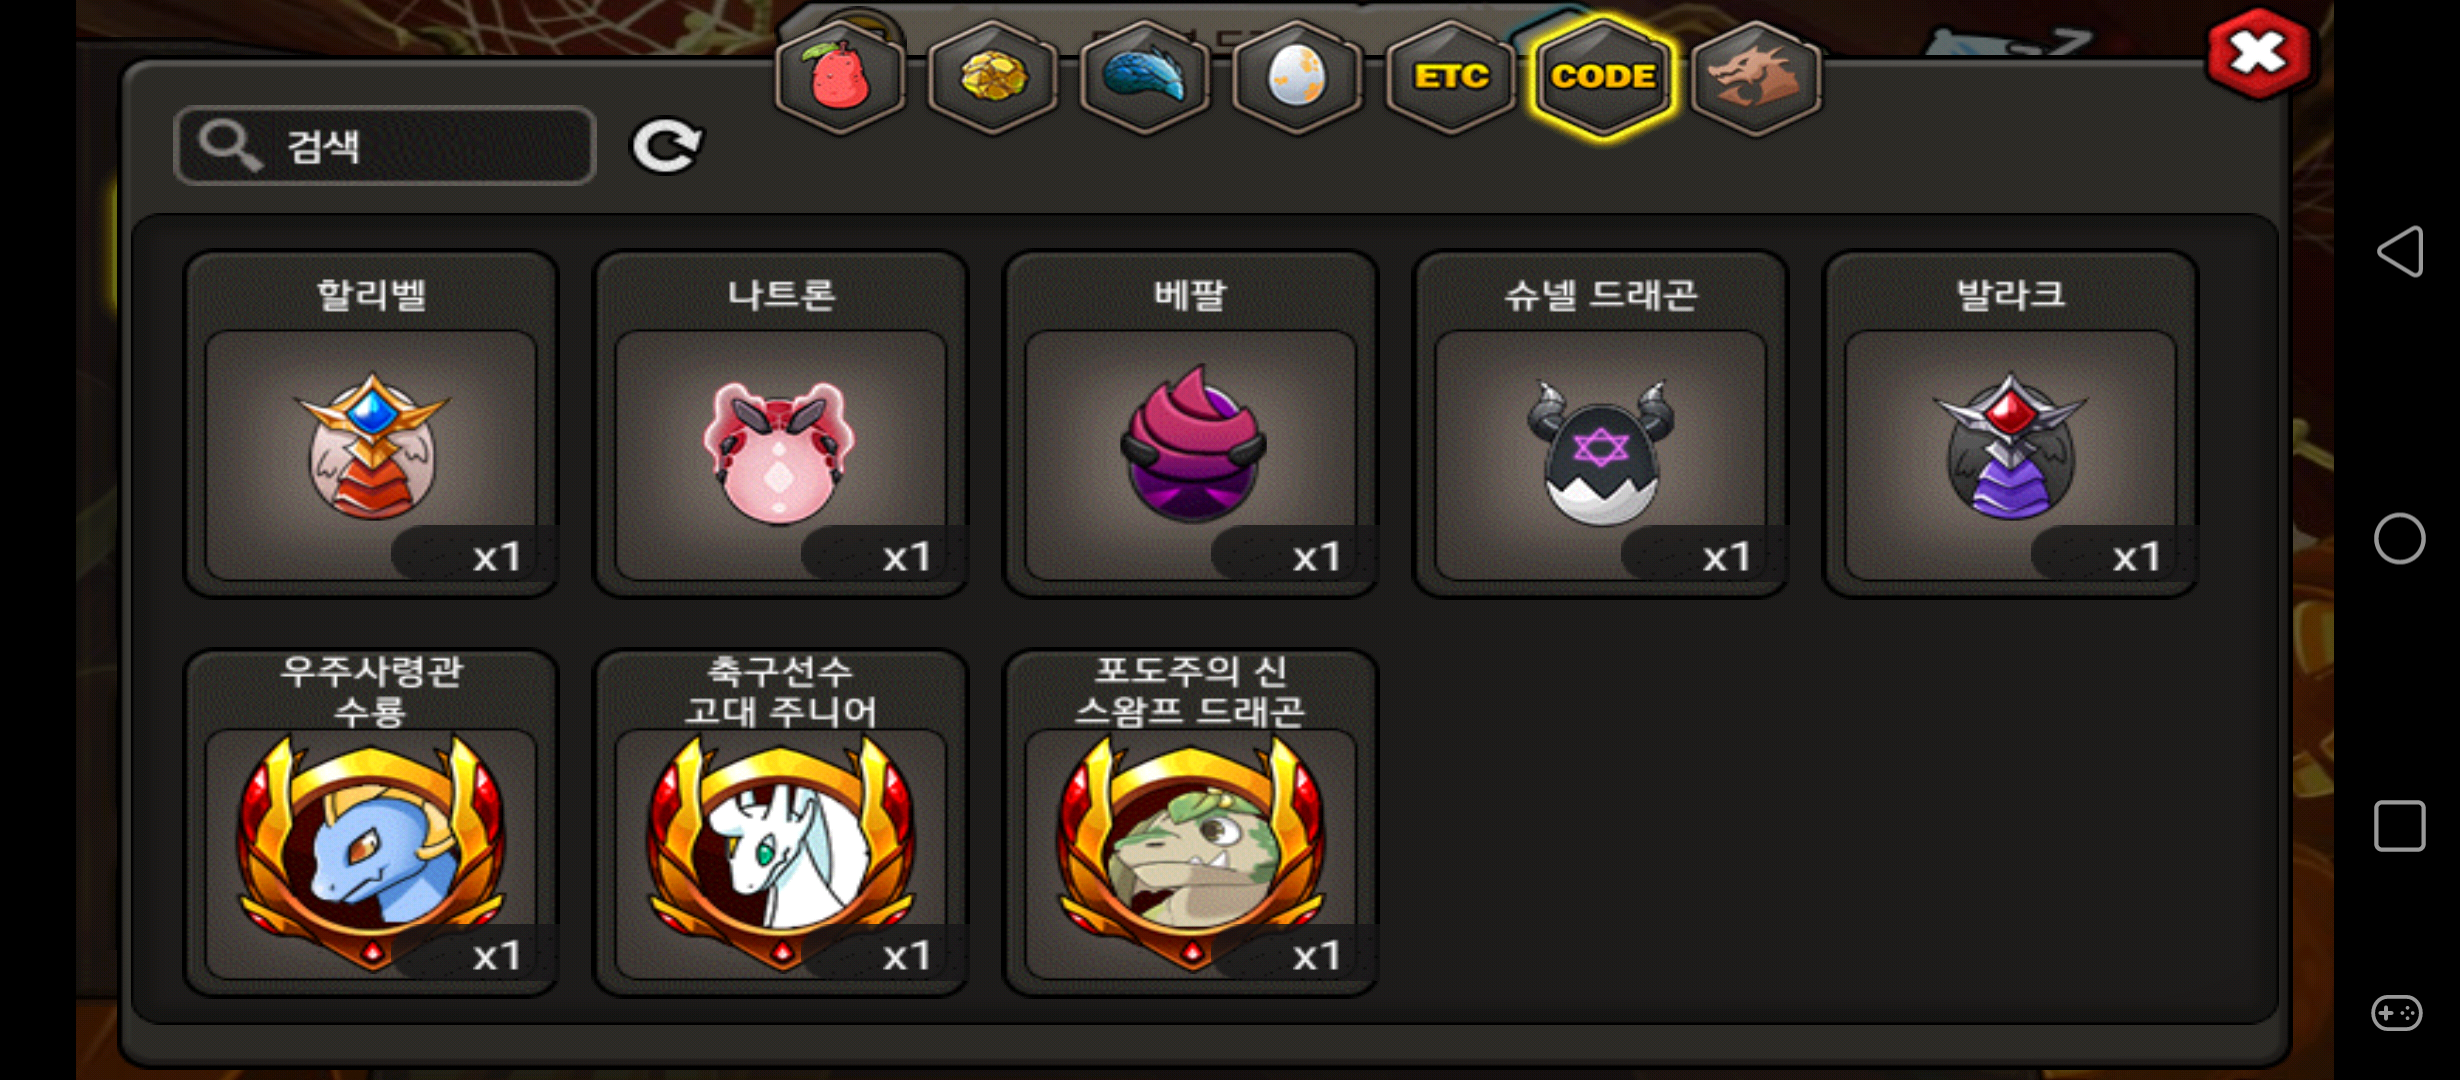Viewport: 2460px width, 1080px height.
Task: Select the 할리벨 egg item
Action: (371, 424)
